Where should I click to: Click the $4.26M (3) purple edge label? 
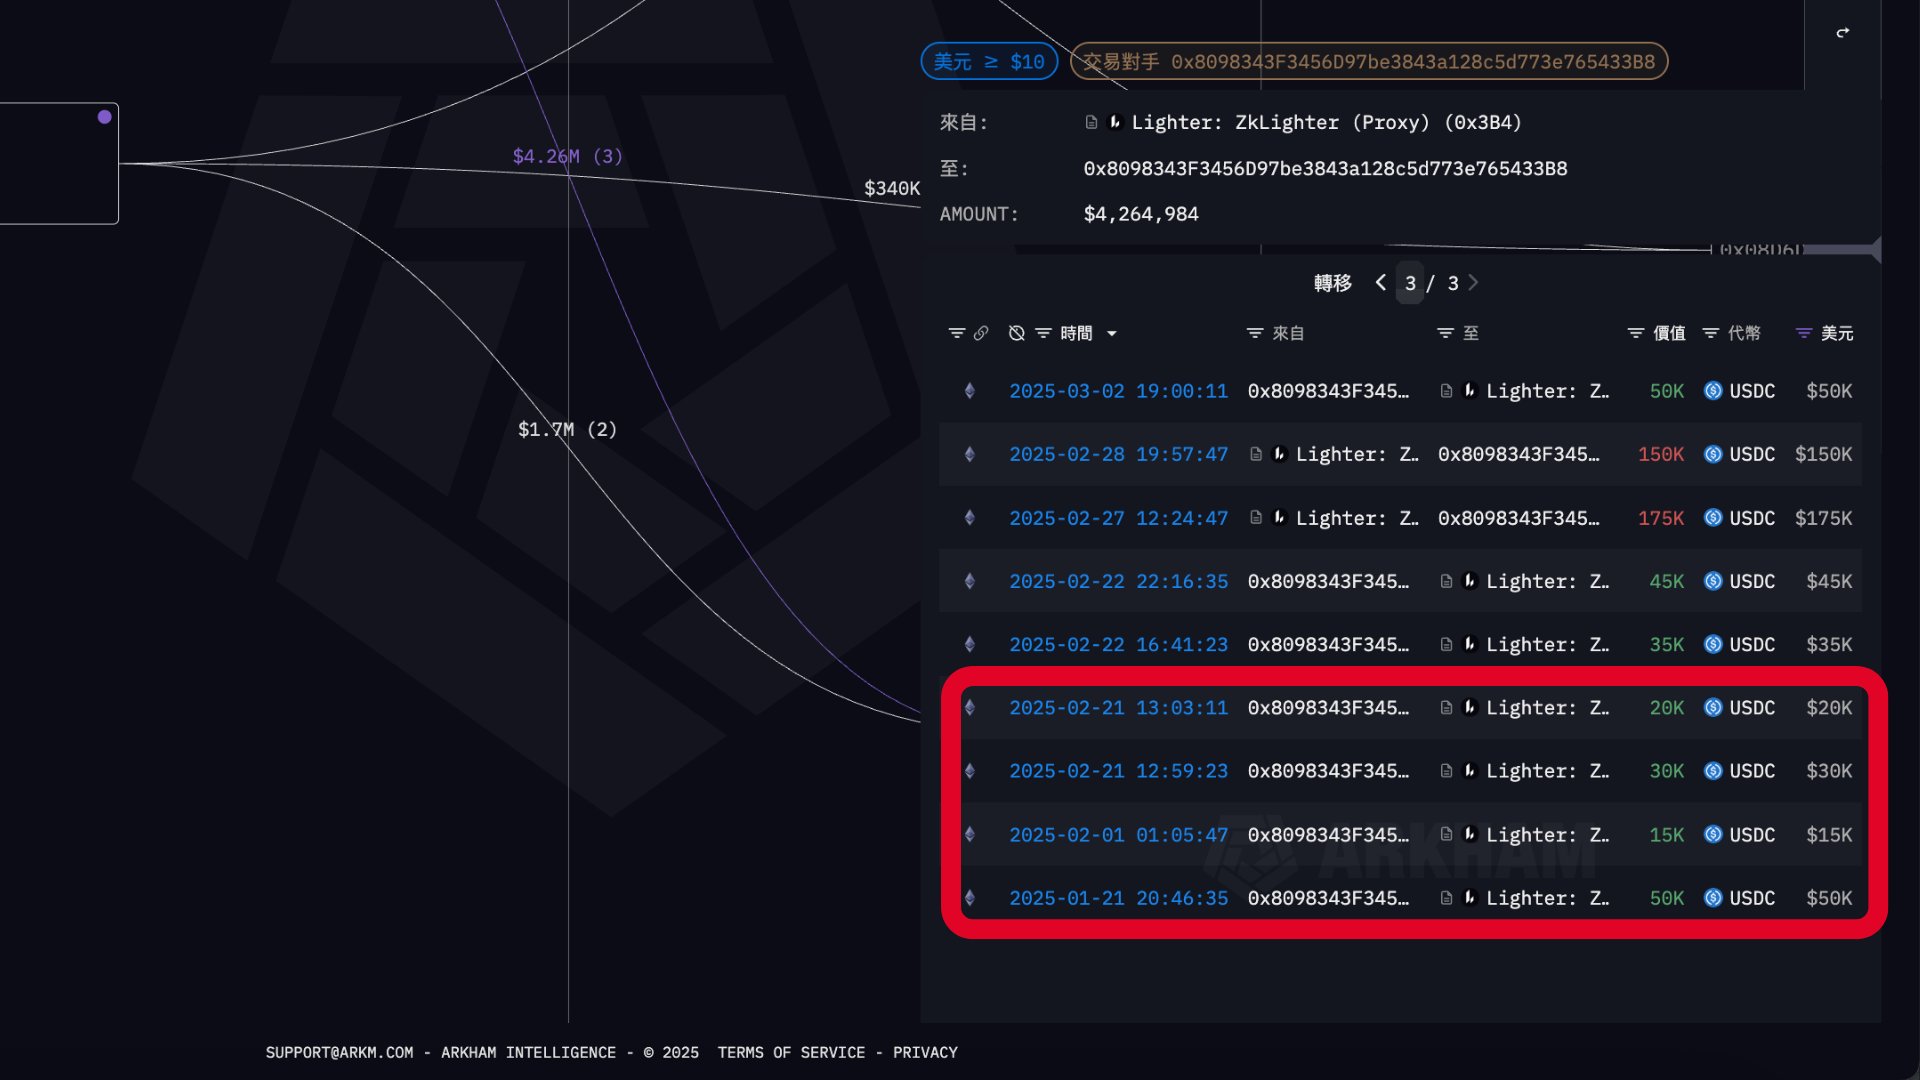click(x=567, y=156)
